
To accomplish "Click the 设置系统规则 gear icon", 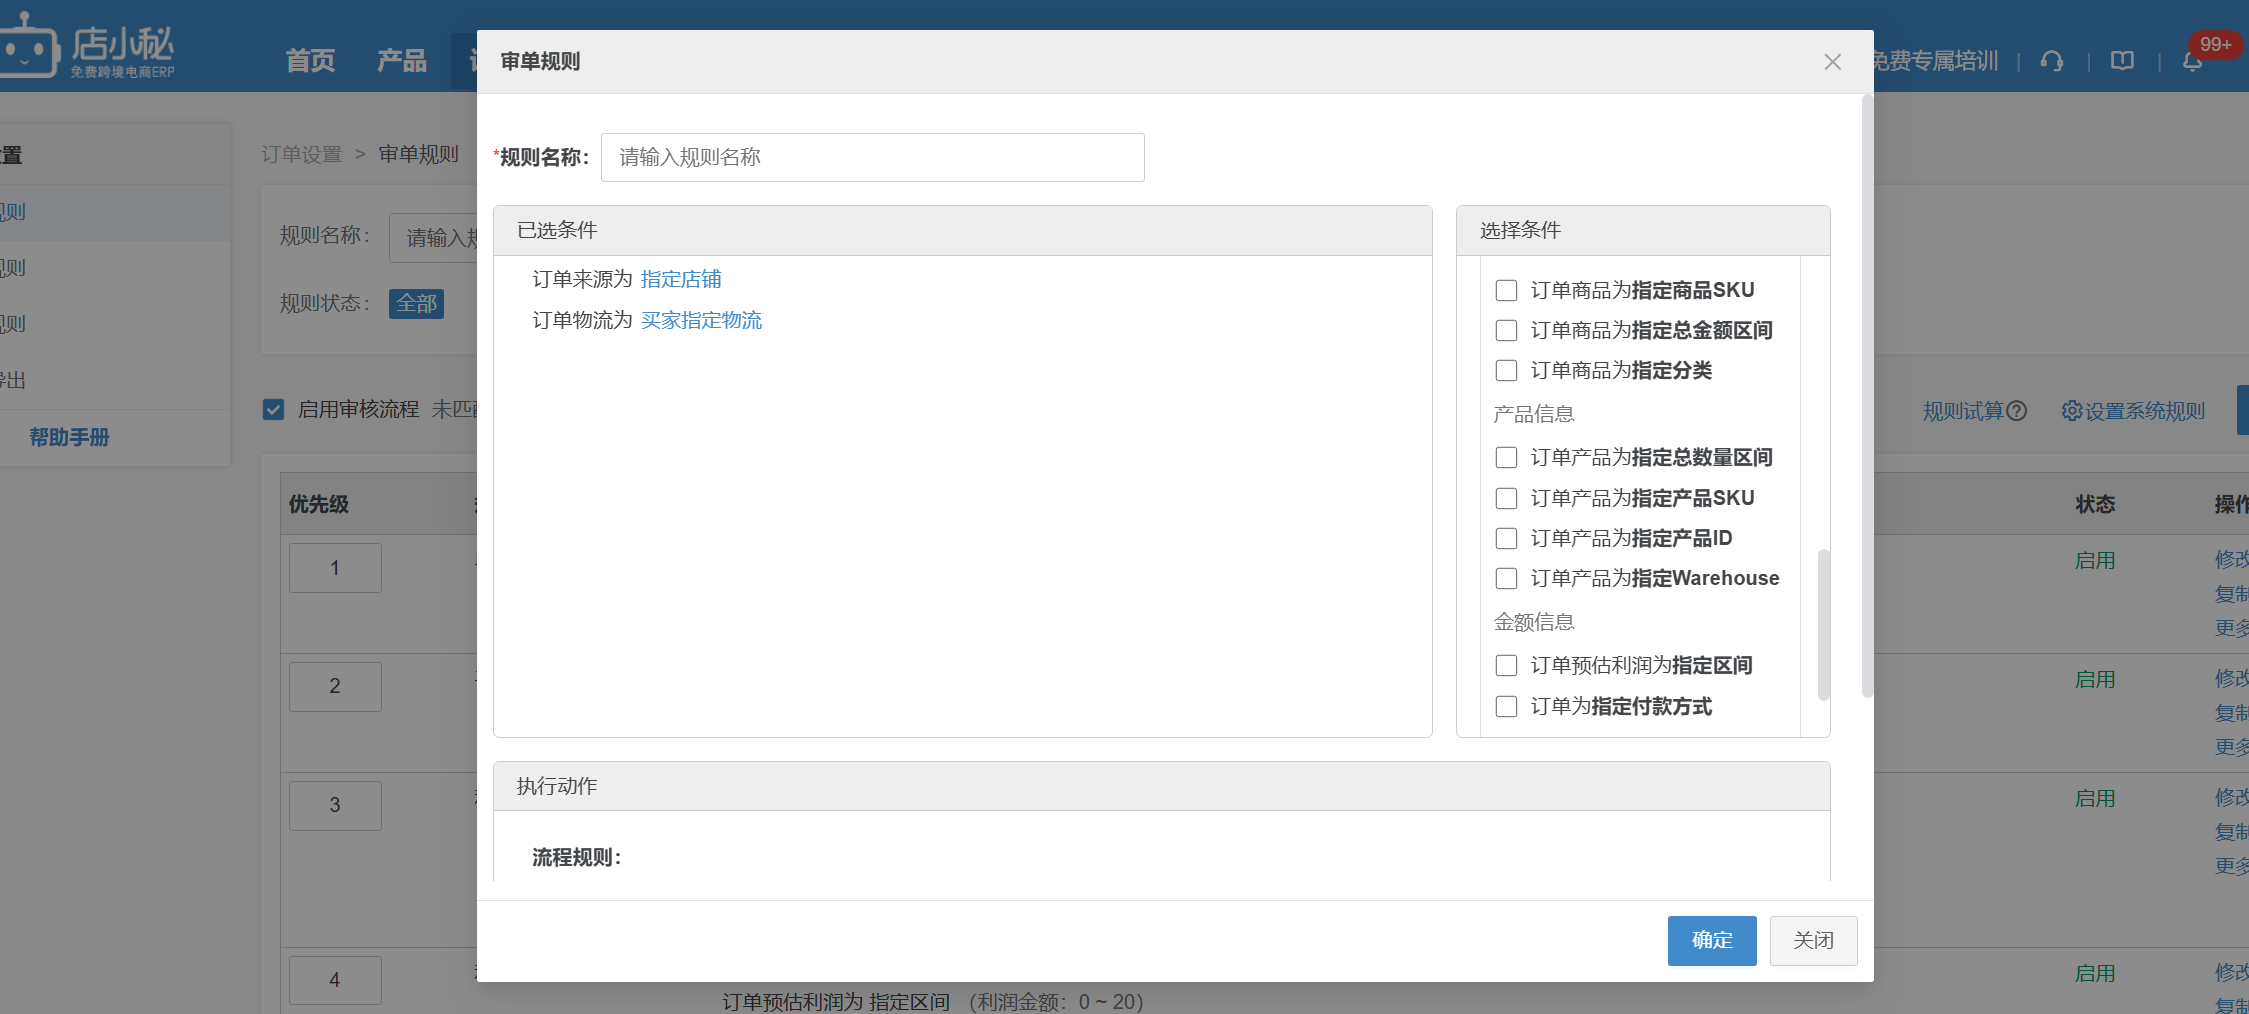I will (2071, 411).
